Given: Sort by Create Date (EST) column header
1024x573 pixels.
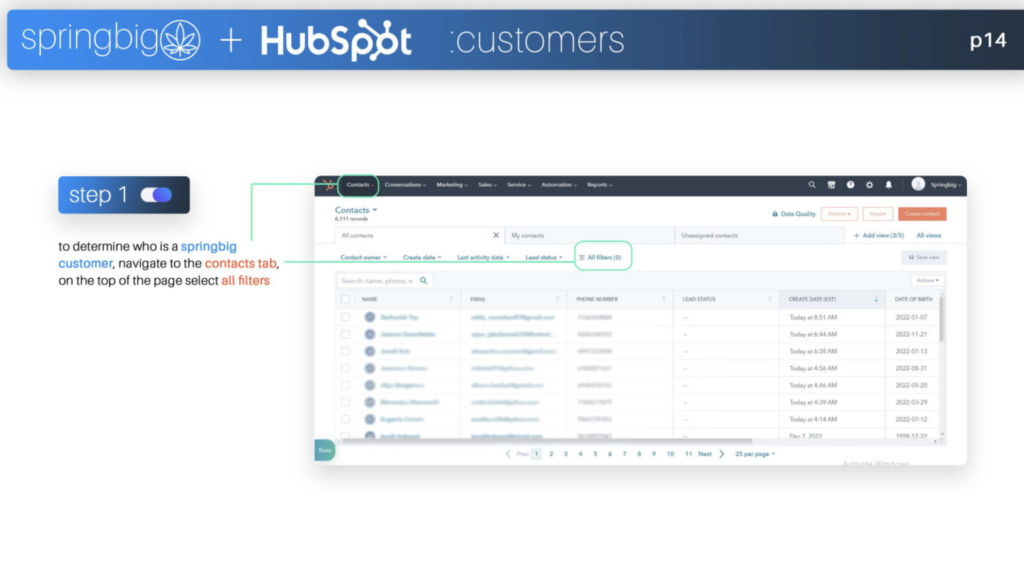Looking at the screenshot, I should pyautogui.click(x=833, y=299).
